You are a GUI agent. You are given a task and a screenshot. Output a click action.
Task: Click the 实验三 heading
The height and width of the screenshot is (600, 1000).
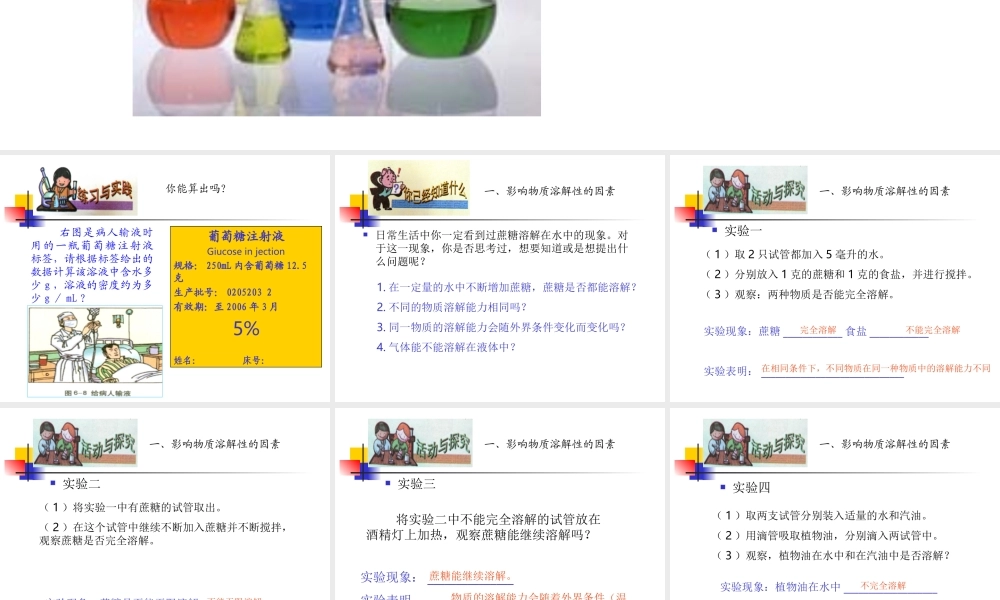tap(417, 484)
